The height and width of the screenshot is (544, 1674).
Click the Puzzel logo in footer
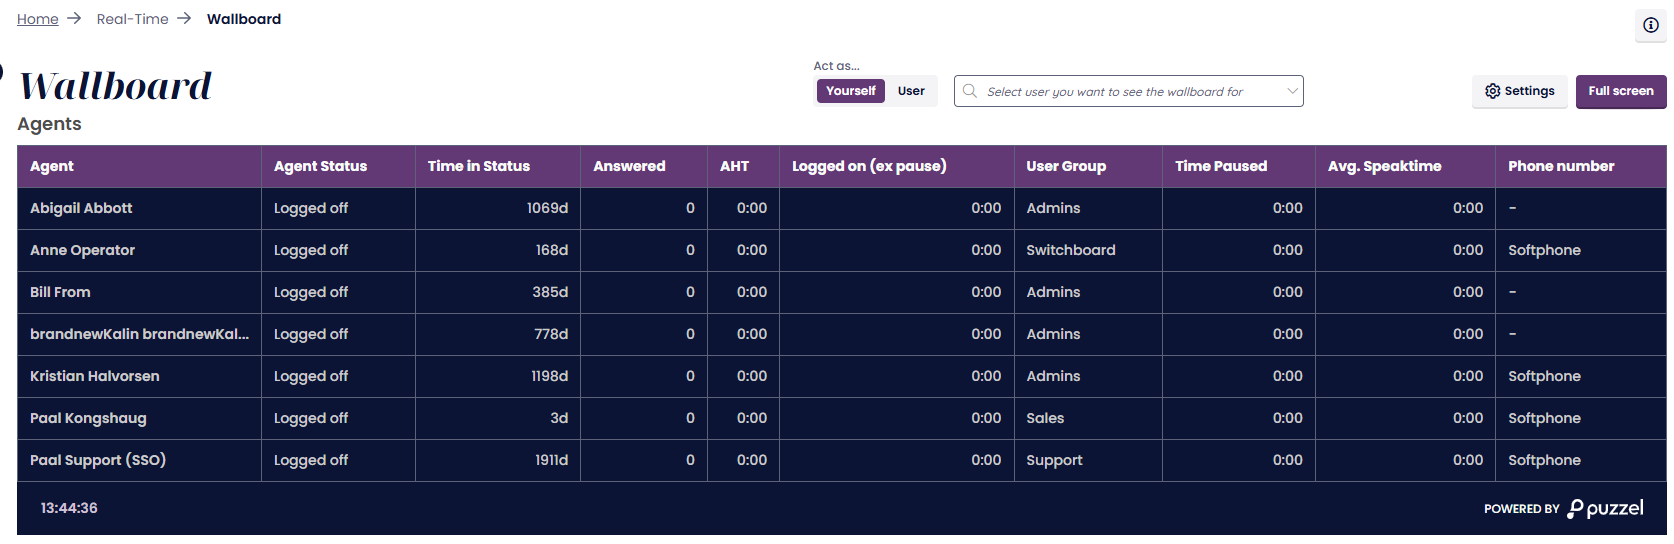click(x=1605, y=508)
